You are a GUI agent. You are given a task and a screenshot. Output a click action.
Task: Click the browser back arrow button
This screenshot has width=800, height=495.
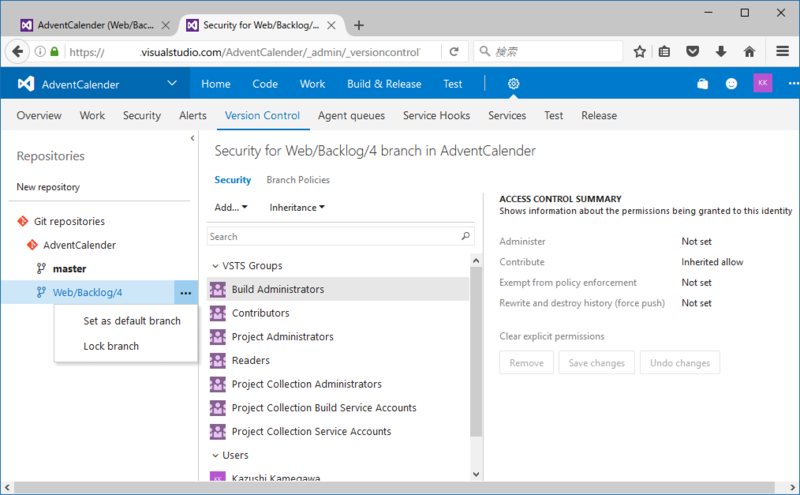[x=17, y=52]
